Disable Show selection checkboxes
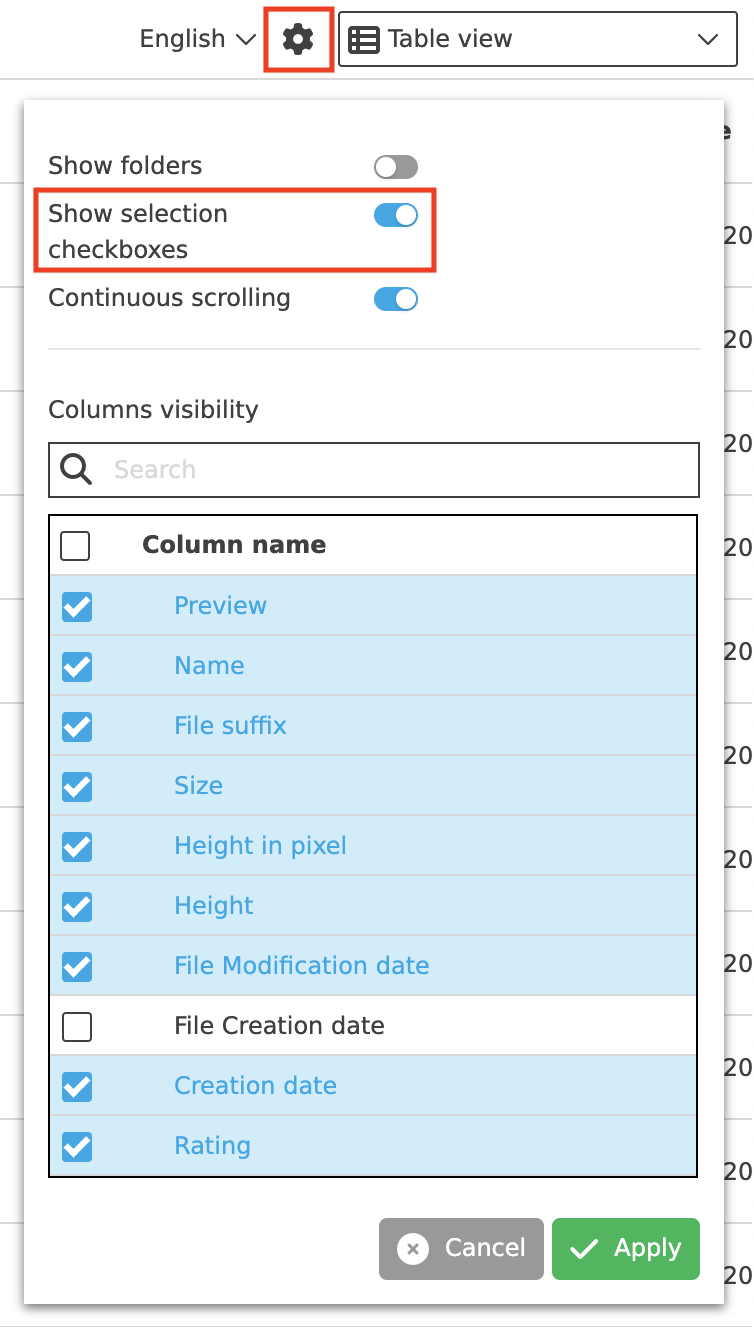The height and width of the screenshot is (1327, 754). pos(395,214)
